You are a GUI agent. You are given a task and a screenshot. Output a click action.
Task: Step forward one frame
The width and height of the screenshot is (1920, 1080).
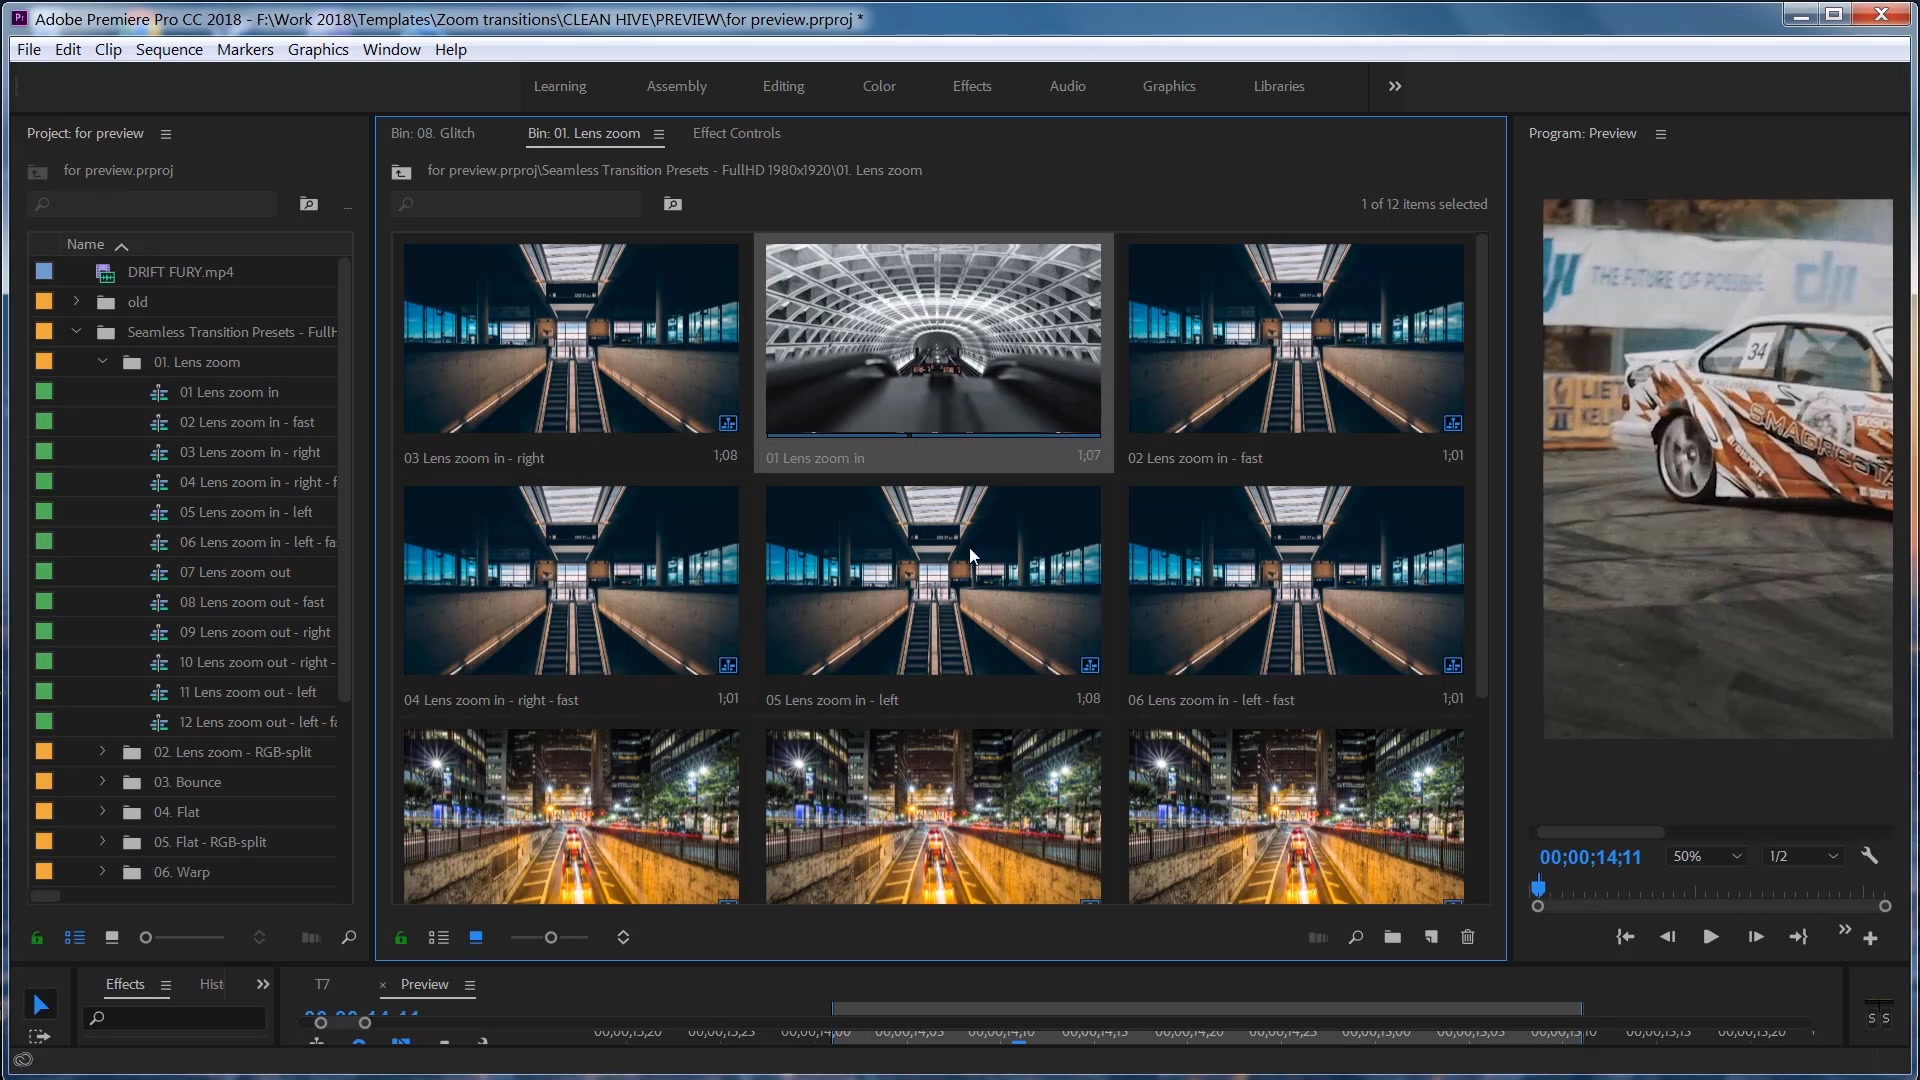(x=1755, y=937)
